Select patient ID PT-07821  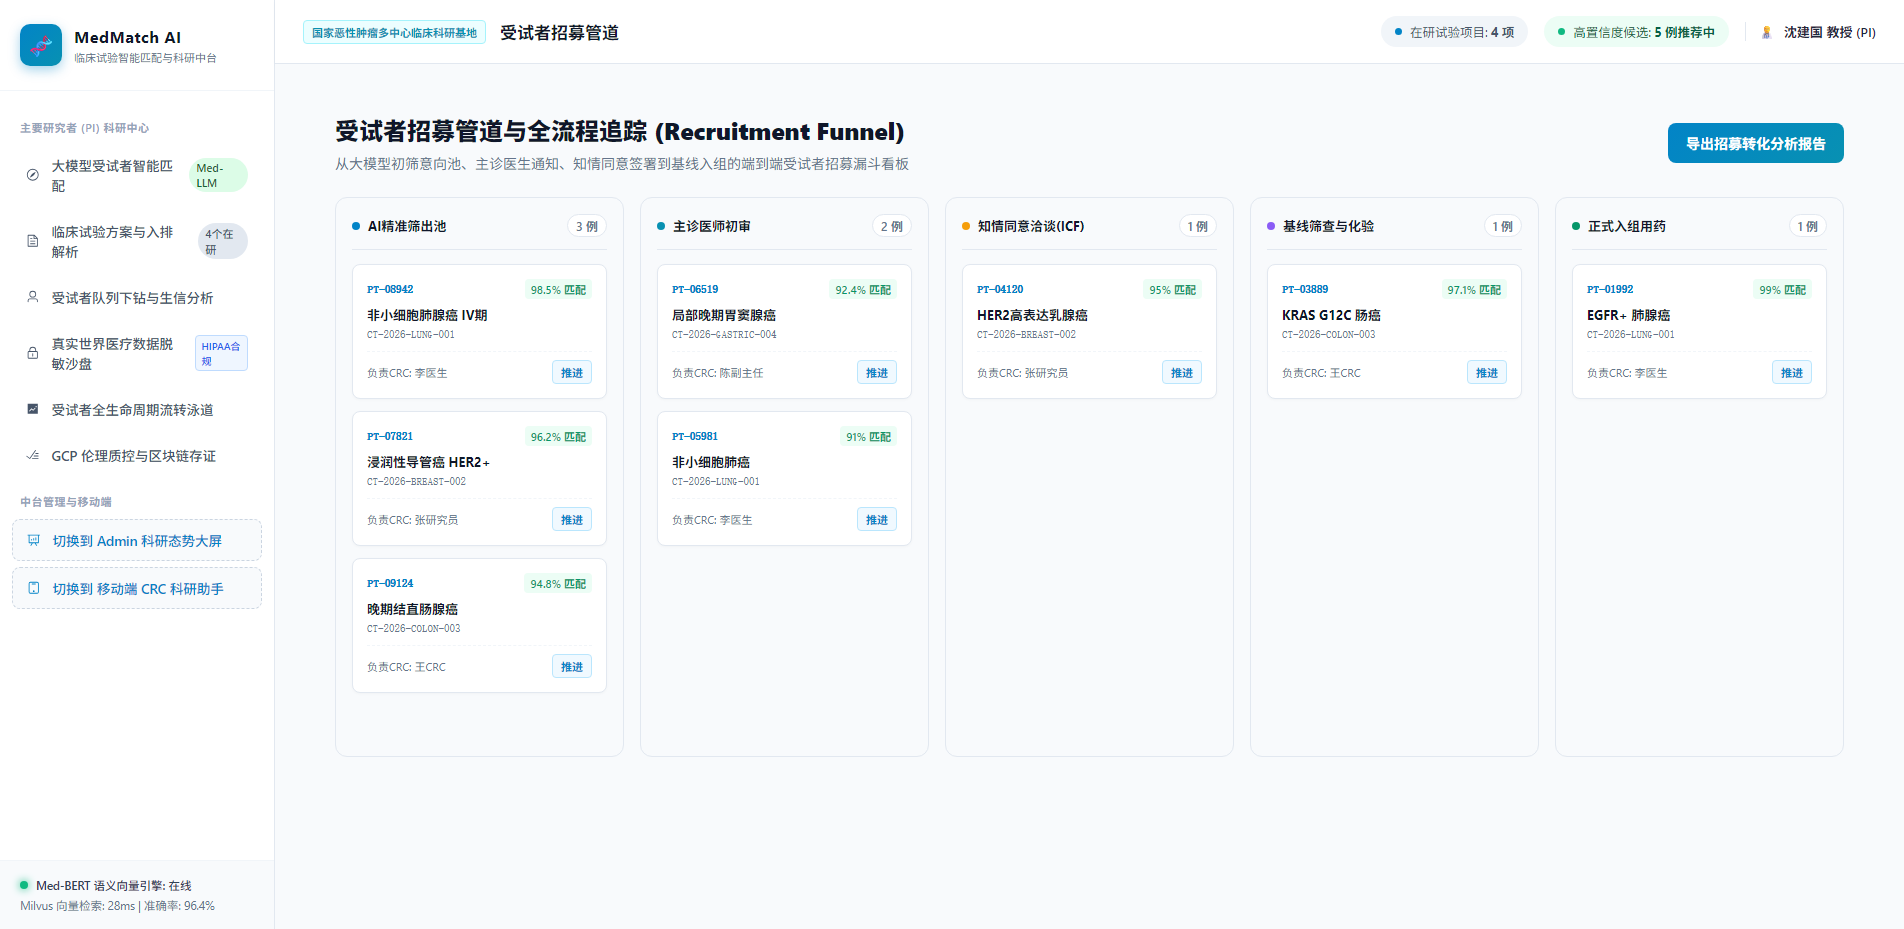pos(390,436)
